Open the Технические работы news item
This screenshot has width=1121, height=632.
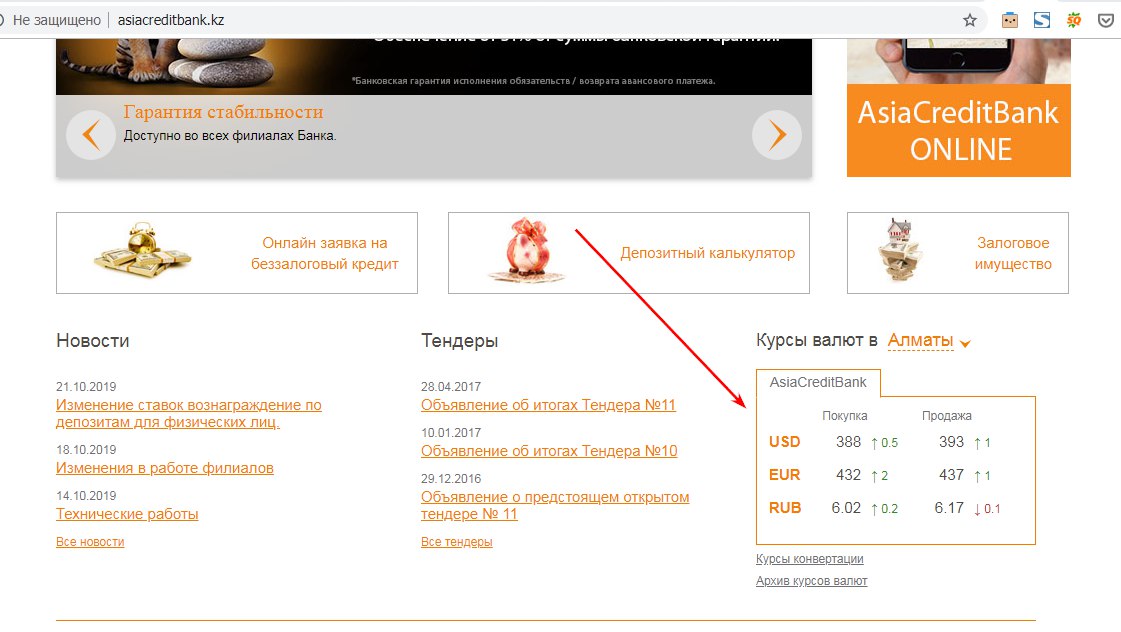[x=127, y=514]
